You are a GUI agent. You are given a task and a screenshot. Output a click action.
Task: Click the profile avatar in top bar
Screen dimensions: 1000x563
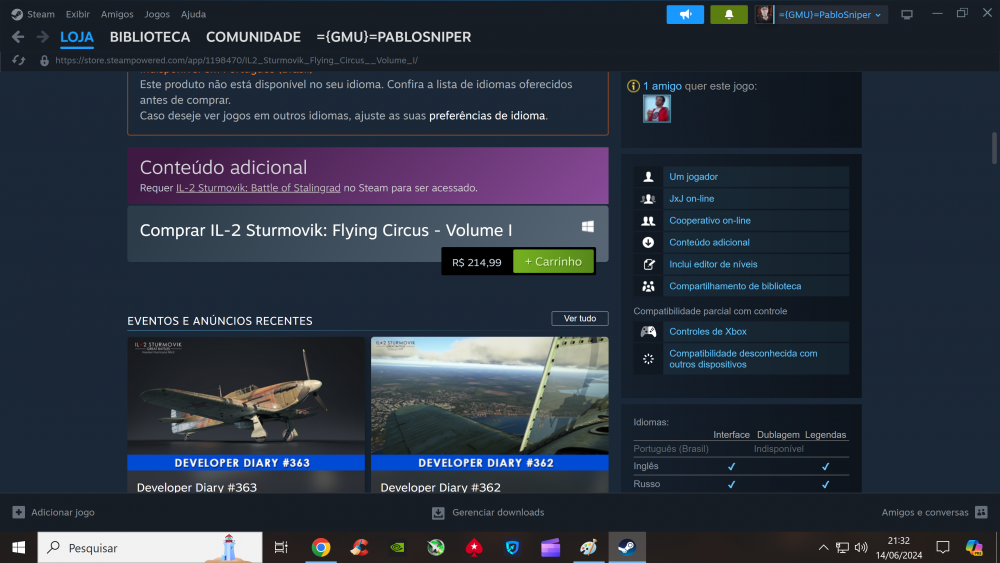tap(764, 14)
